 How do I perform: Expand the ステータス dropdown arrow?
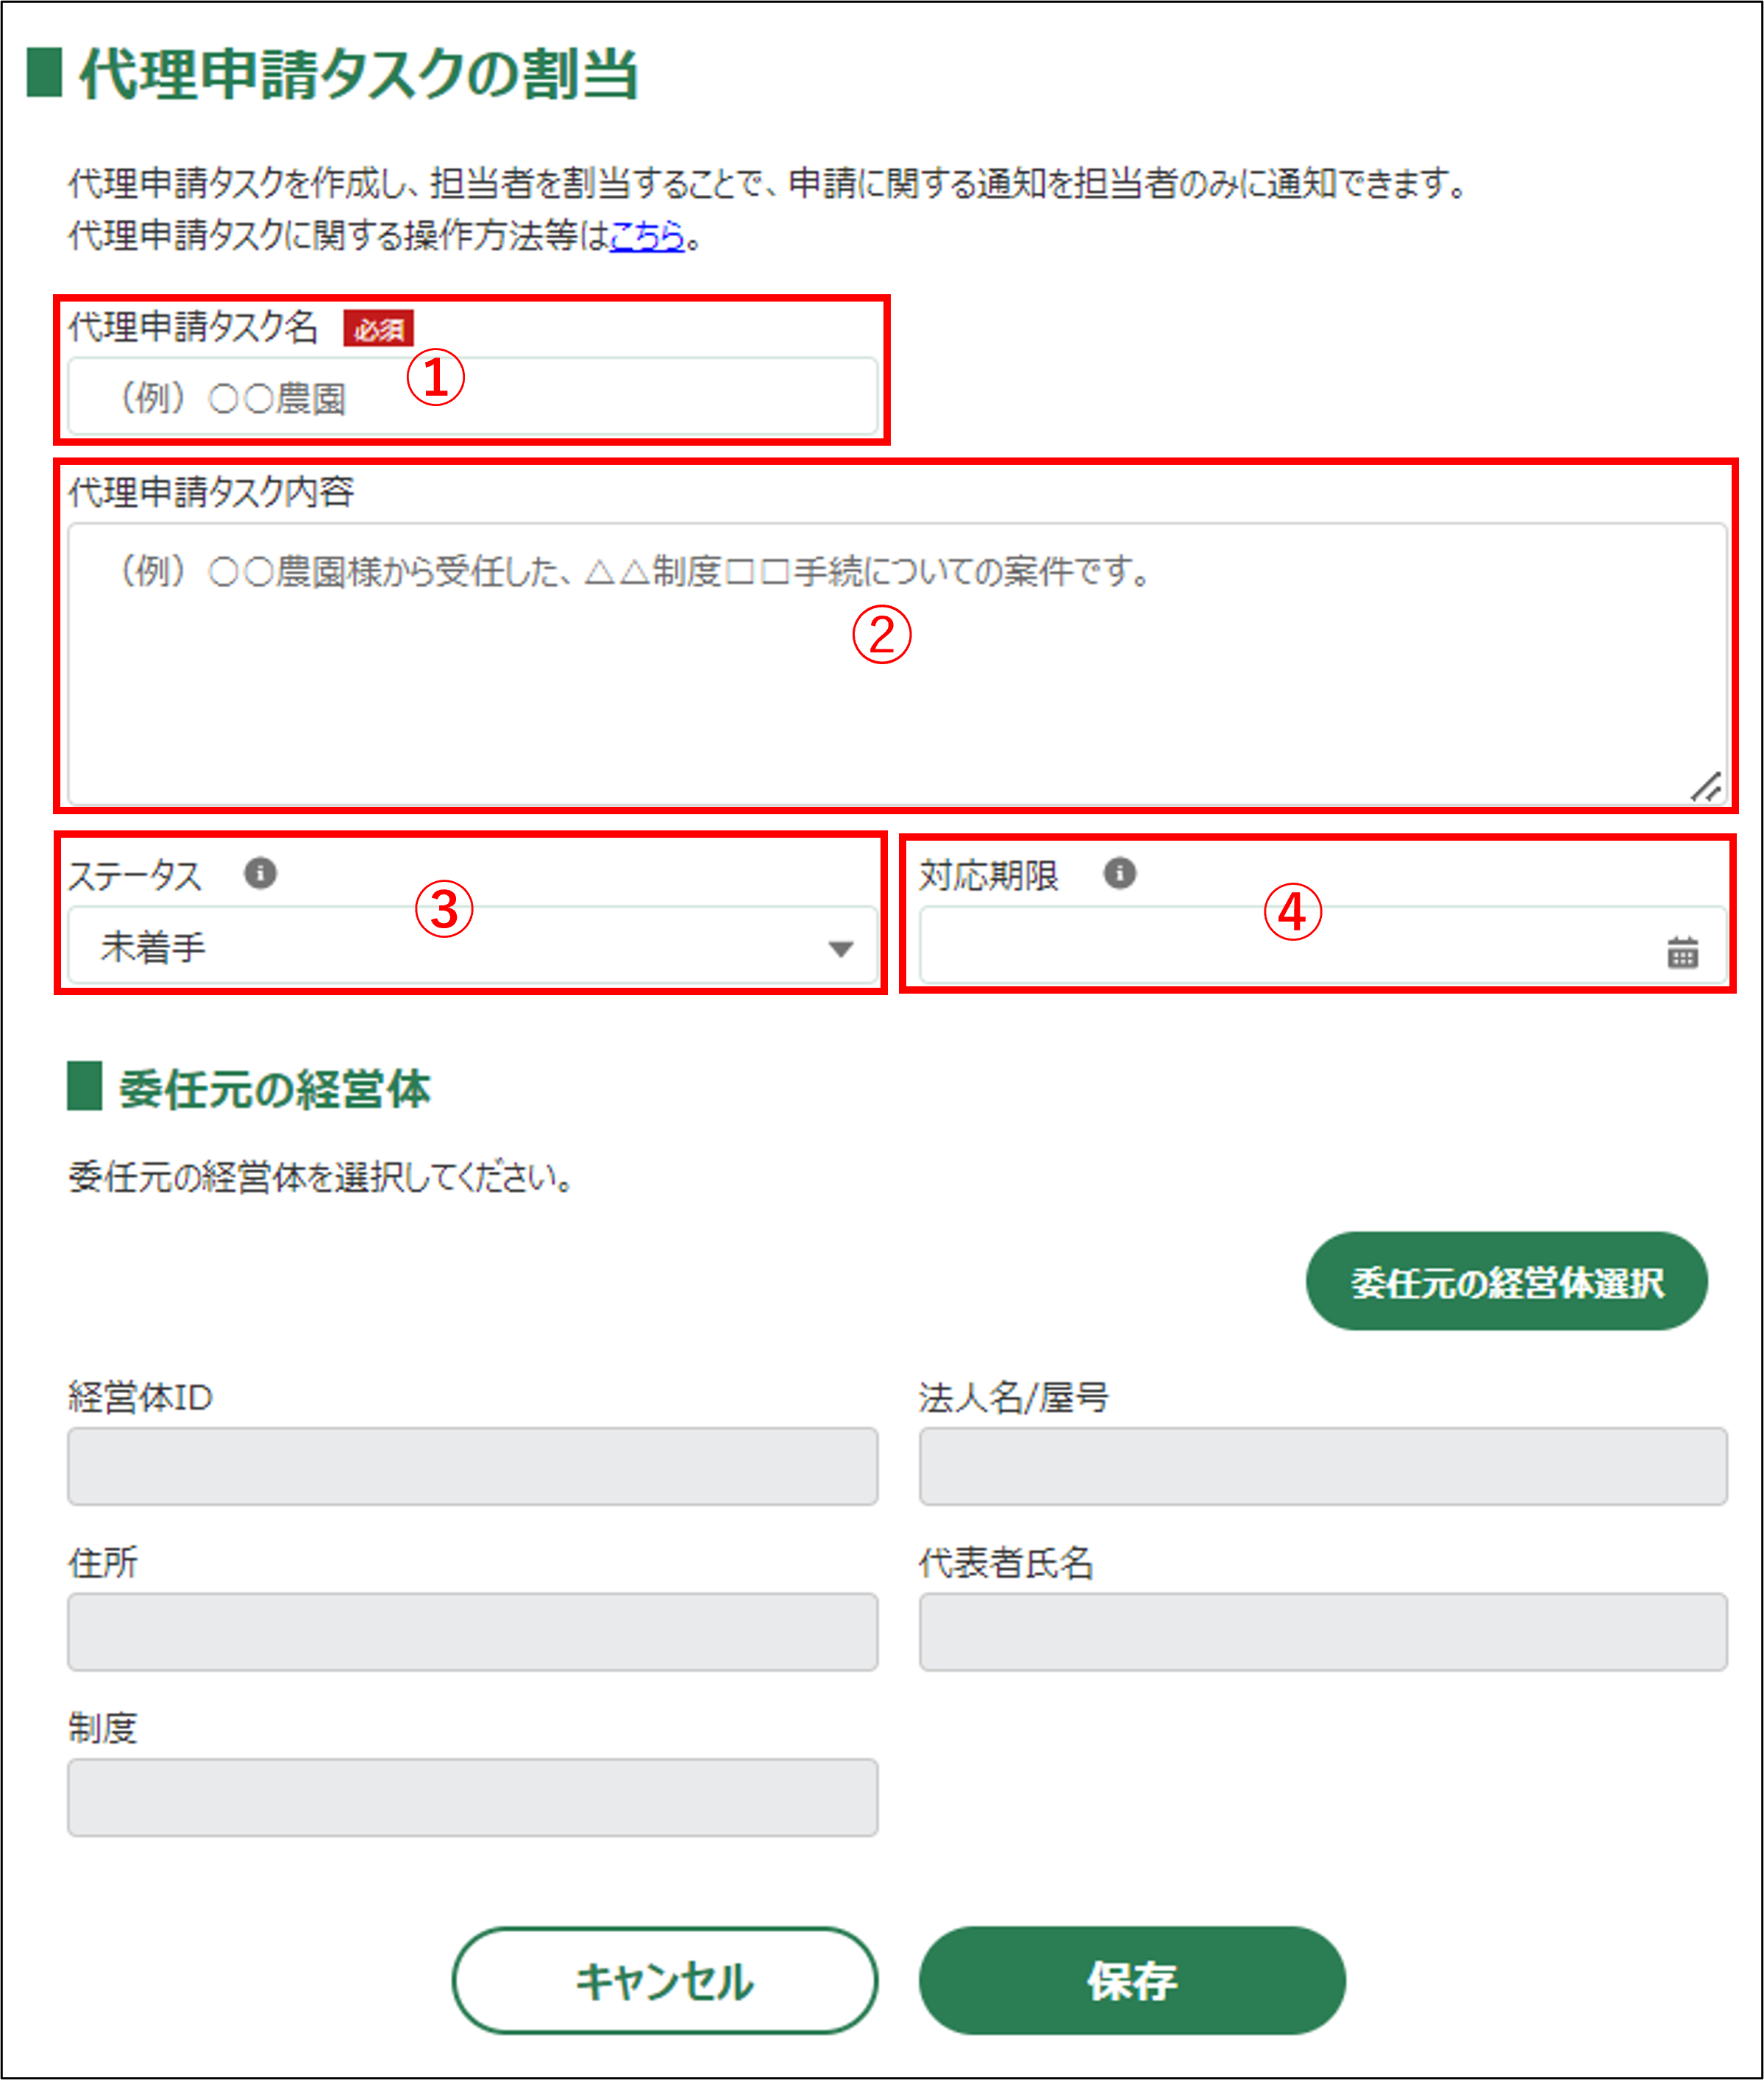coord(841,948)
